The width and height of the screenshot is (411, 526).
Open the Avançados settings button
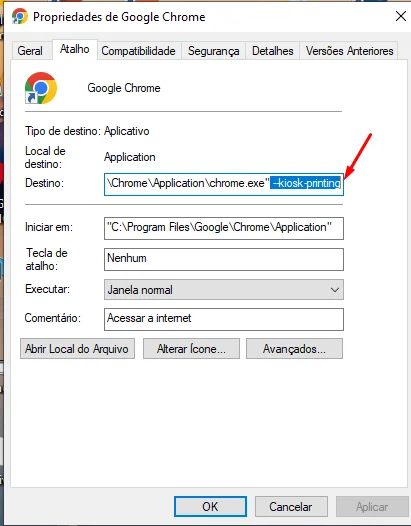coord(294,349)
